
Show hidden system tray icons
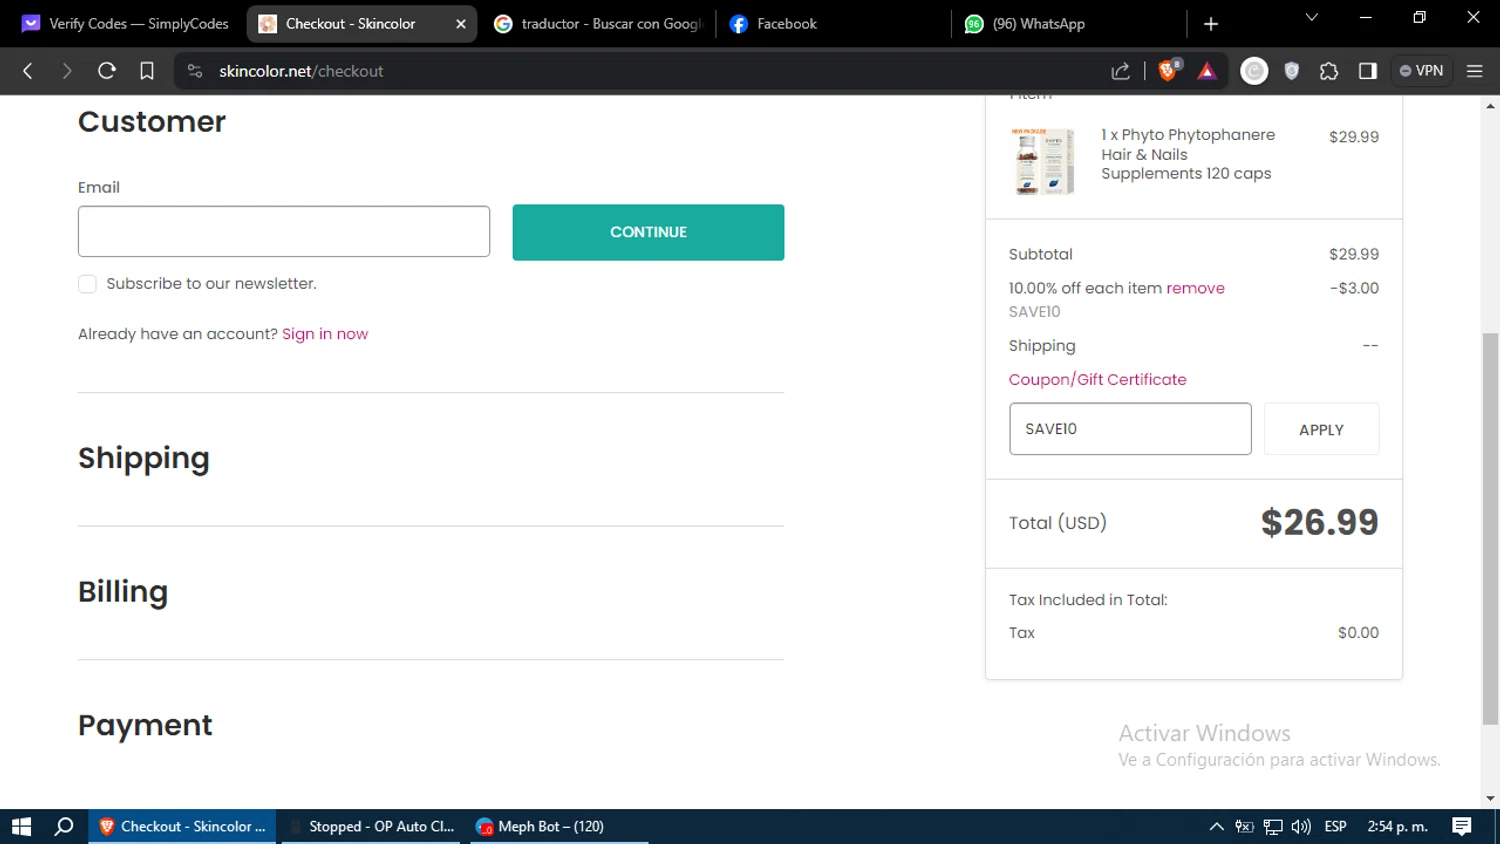(1216, 826)
